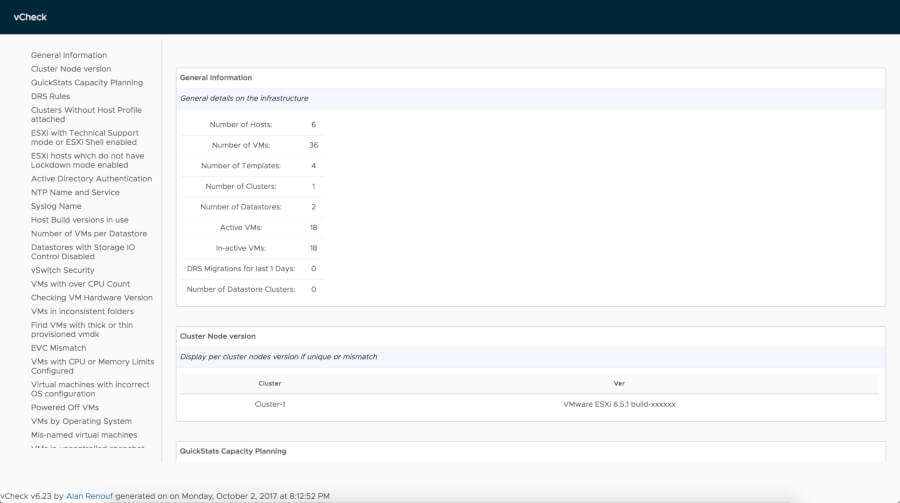Select Powered Off VMs link
The width and height of the screenshot is (900, 503).
coord(65,408)
